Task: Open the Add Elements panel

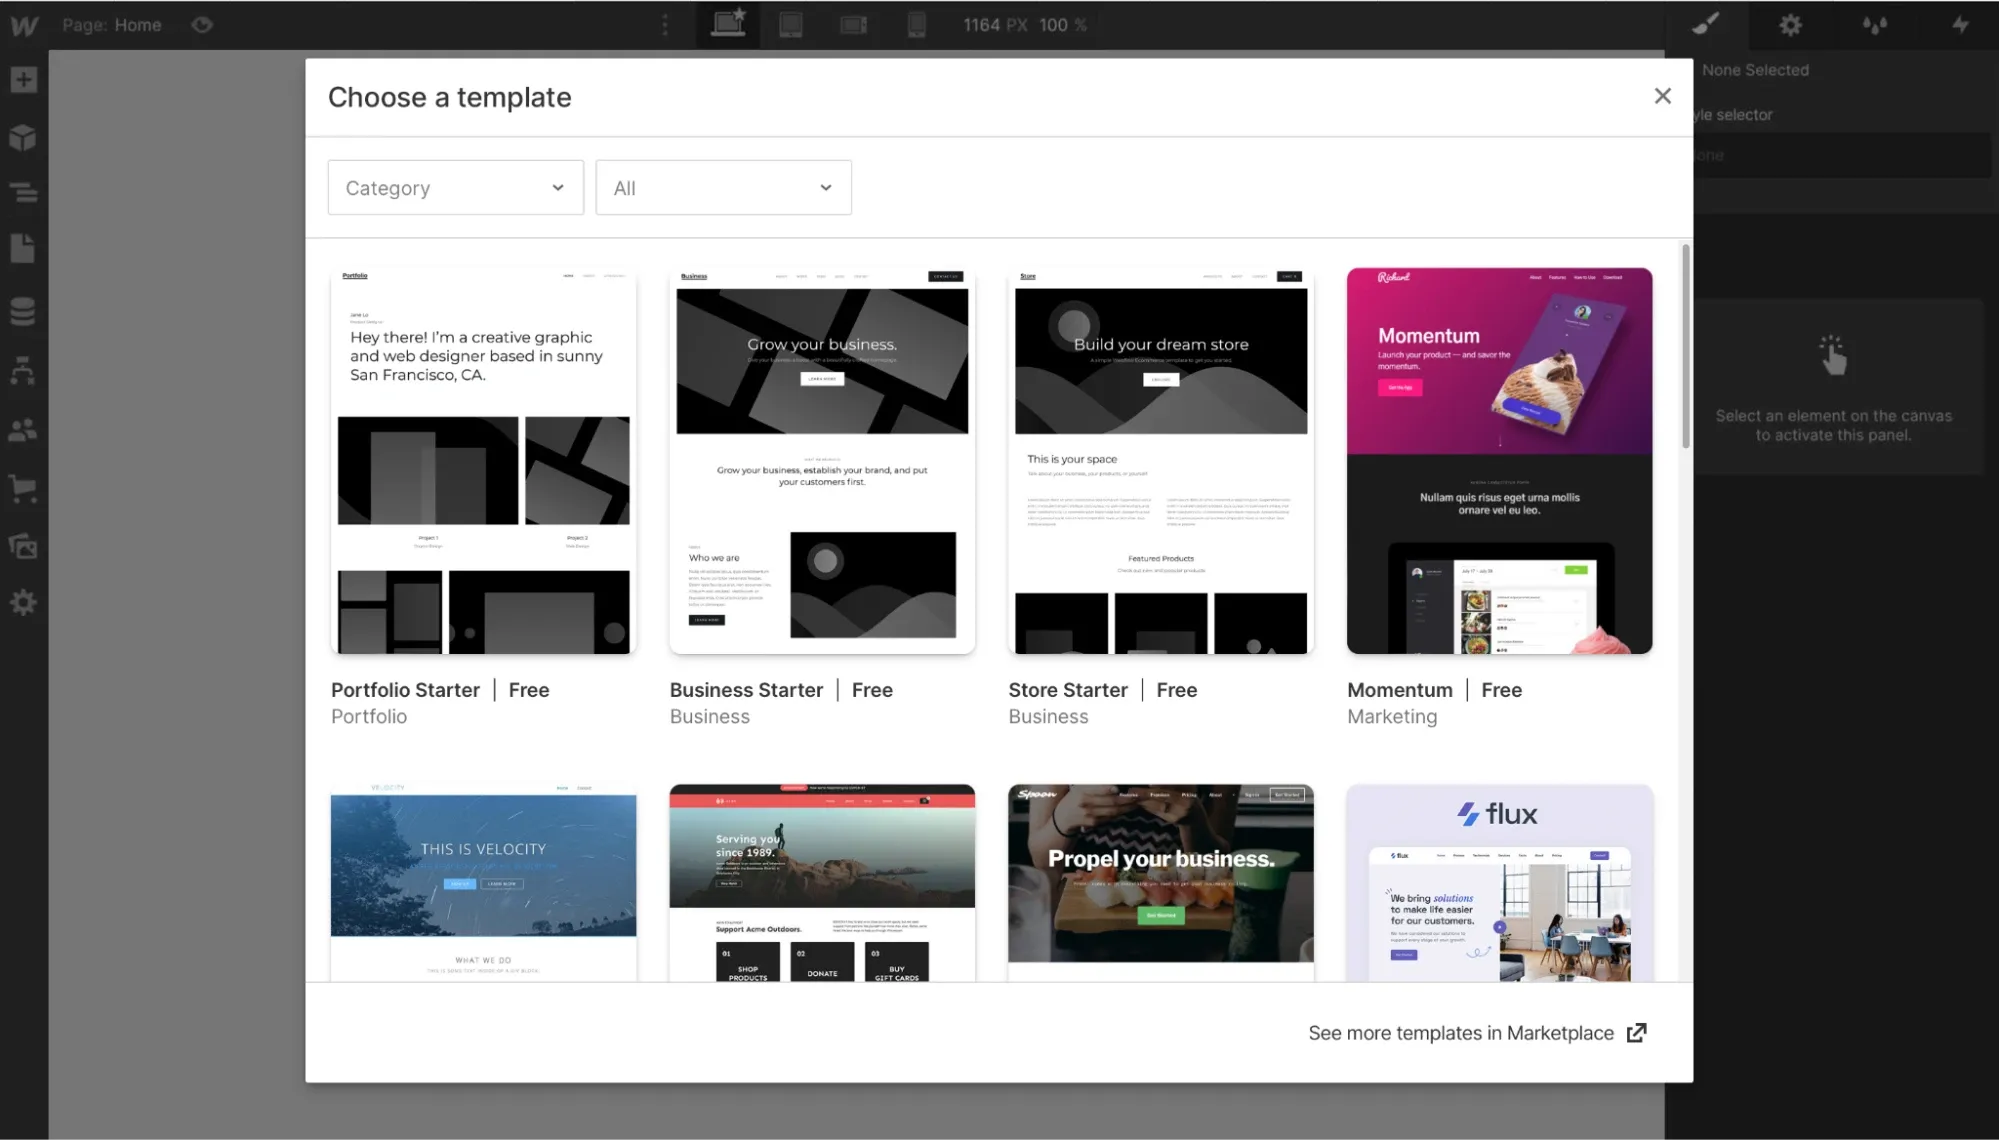Action: 23,79
